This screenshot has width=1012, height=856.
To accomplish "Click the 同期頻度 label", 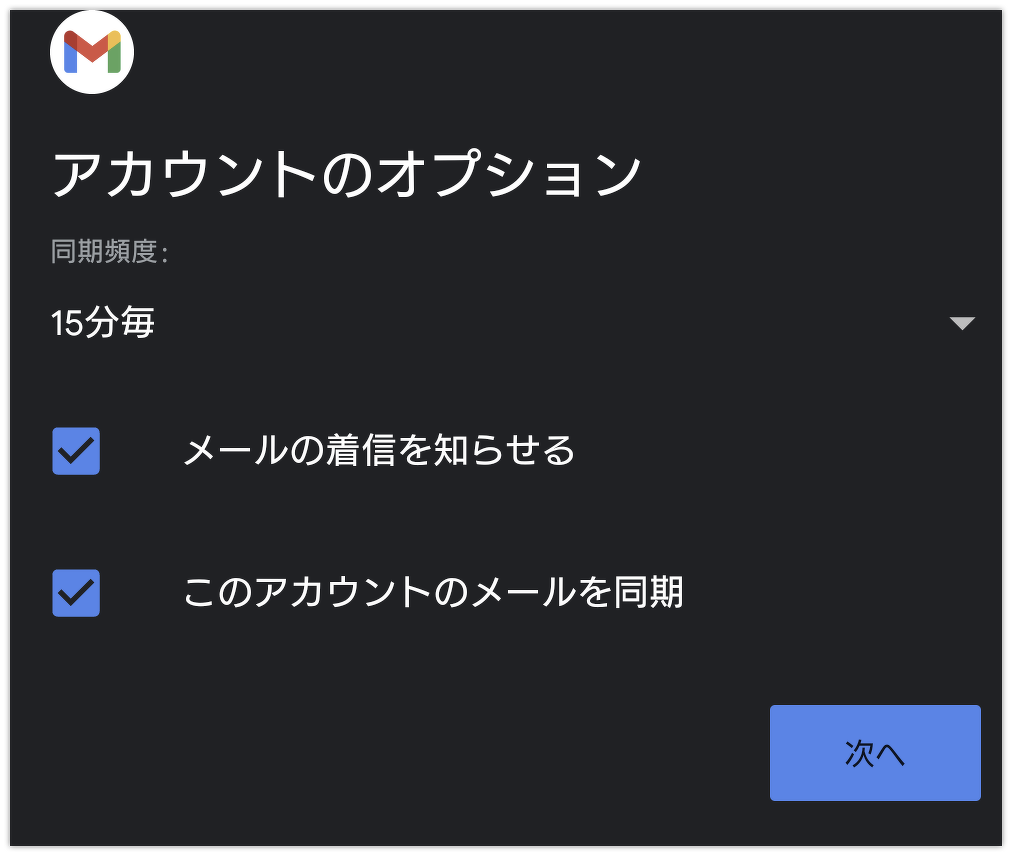I will pyautogui.click(x=109, y=251).
